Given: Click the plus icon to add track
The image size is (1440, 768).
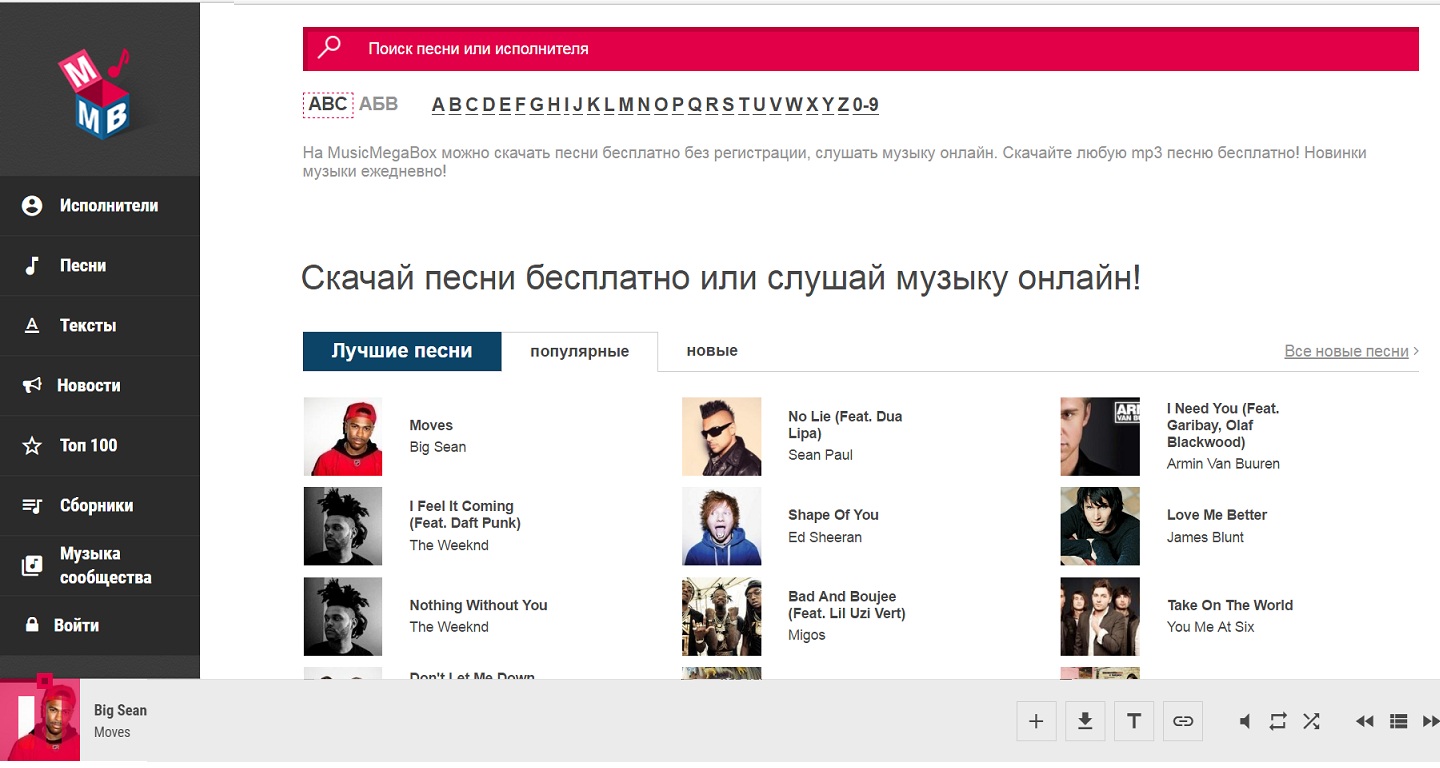Looking at the screenshot, I should tap(1036, 721).
